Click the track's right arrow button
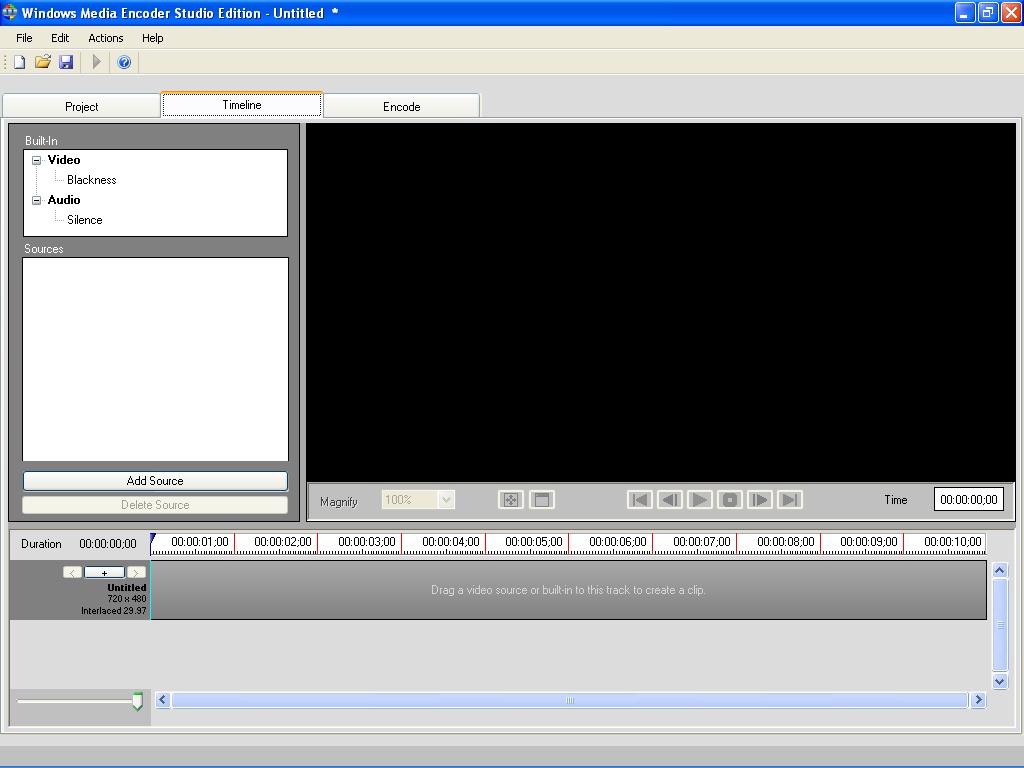Viewport: 1024px width, 768px height. tap(136, 573)
